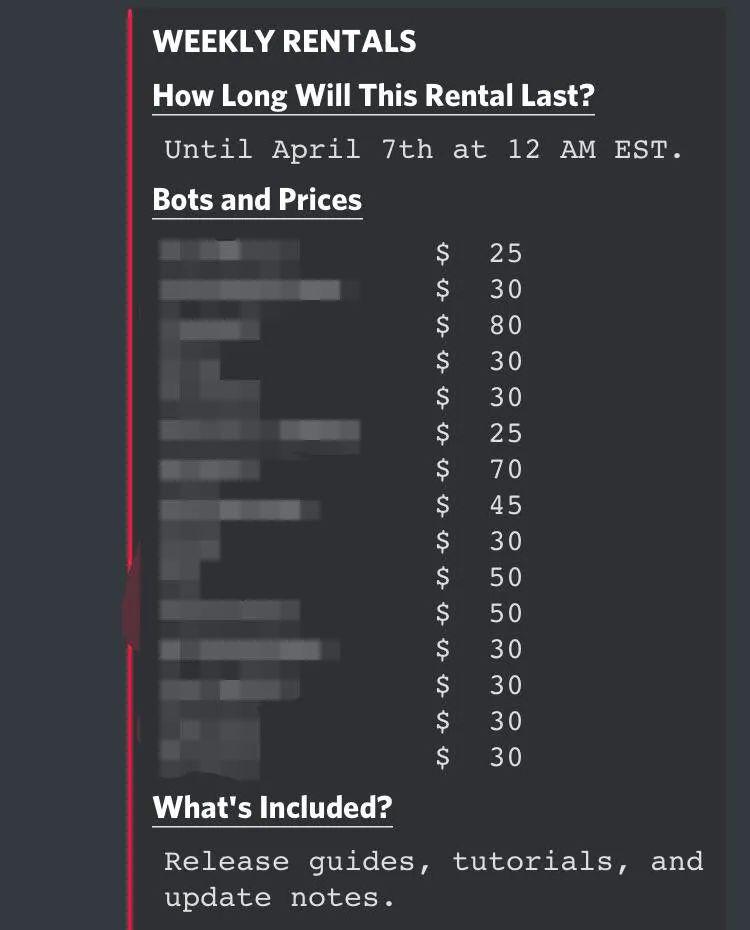Click the 'update notes.' text
This screenshot has width=750, height=930.
pos(279,898)
